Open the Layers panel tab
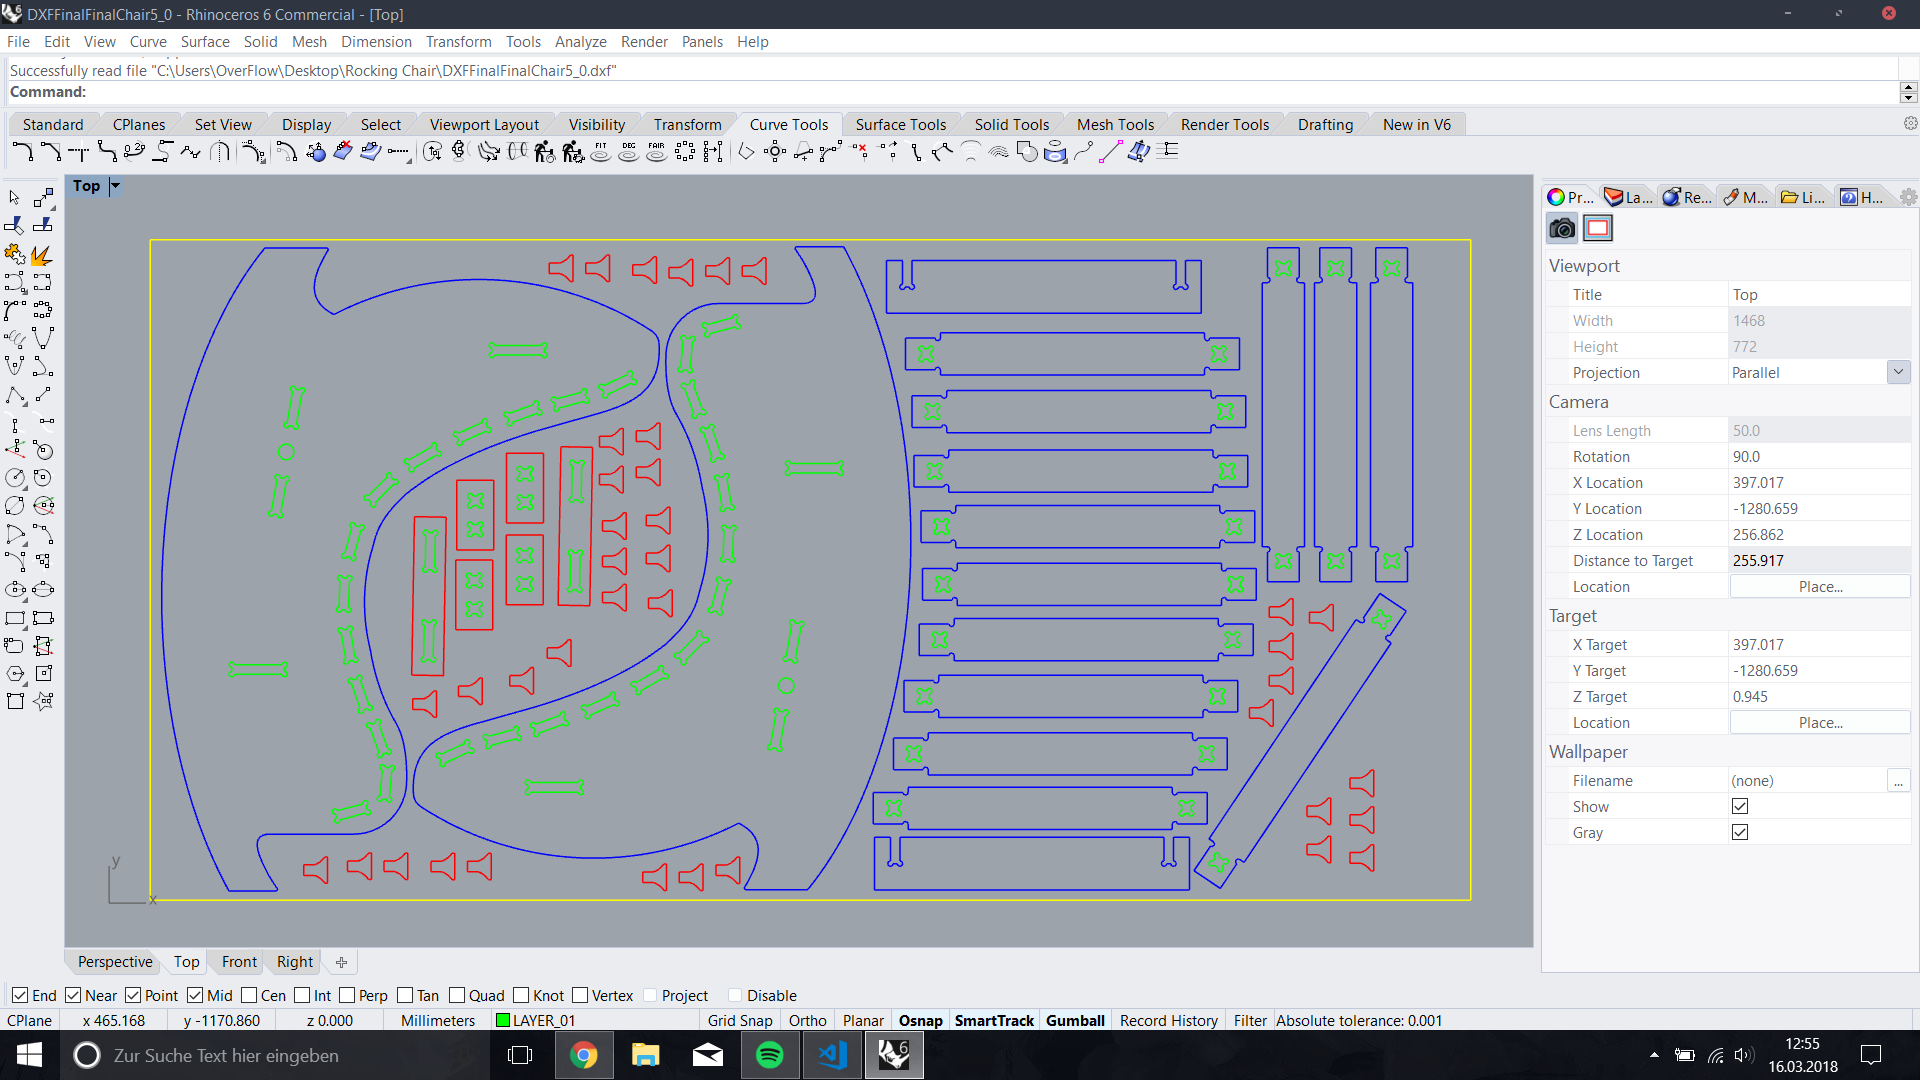Screen dimensions: 1920x1080 pyautogui.click(x=1627, y=197)
